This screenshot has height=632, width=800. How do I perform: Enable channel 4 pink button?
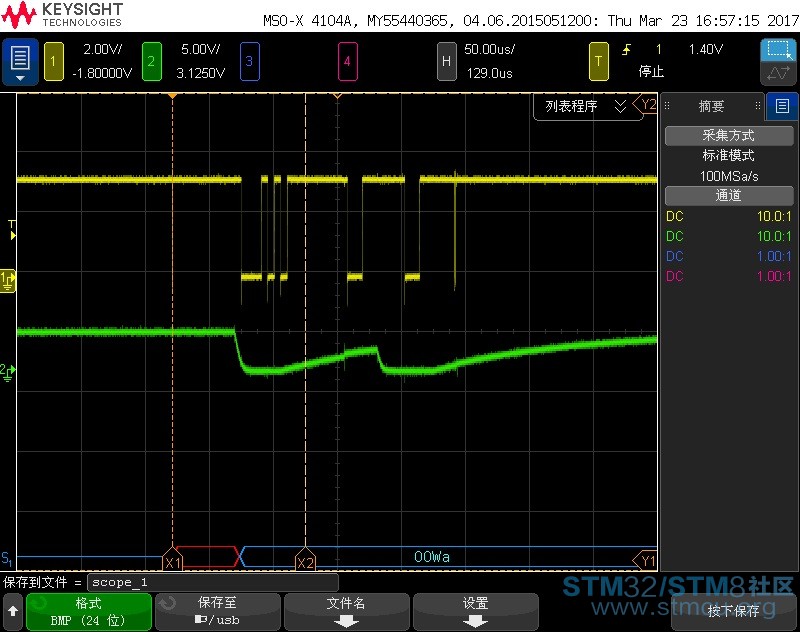coord(347,61)
